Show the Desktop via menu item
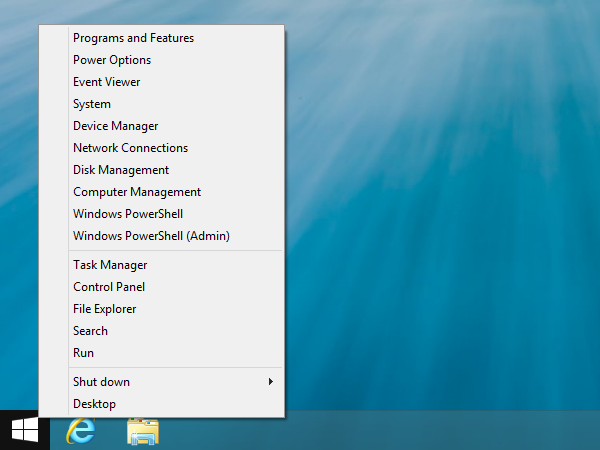The height and width of the screenshot is (450, 600). click(x=94, y=404)
